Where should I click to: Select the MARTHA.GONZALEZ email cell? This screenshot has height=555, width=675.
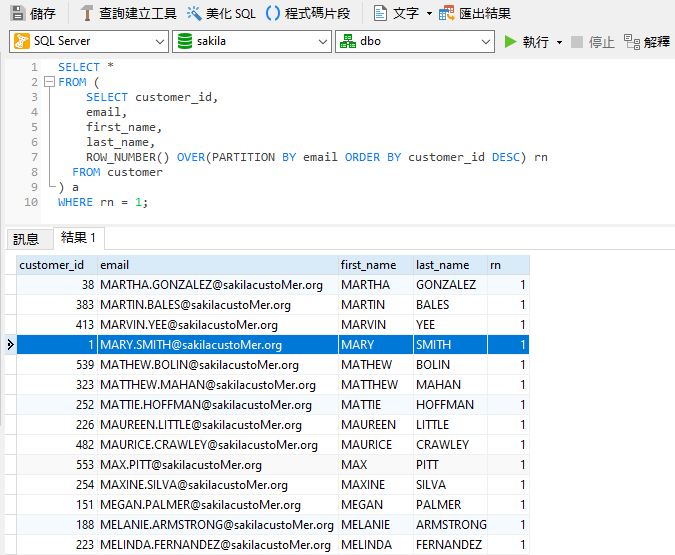pyautogui.click(x=211, y=285)
